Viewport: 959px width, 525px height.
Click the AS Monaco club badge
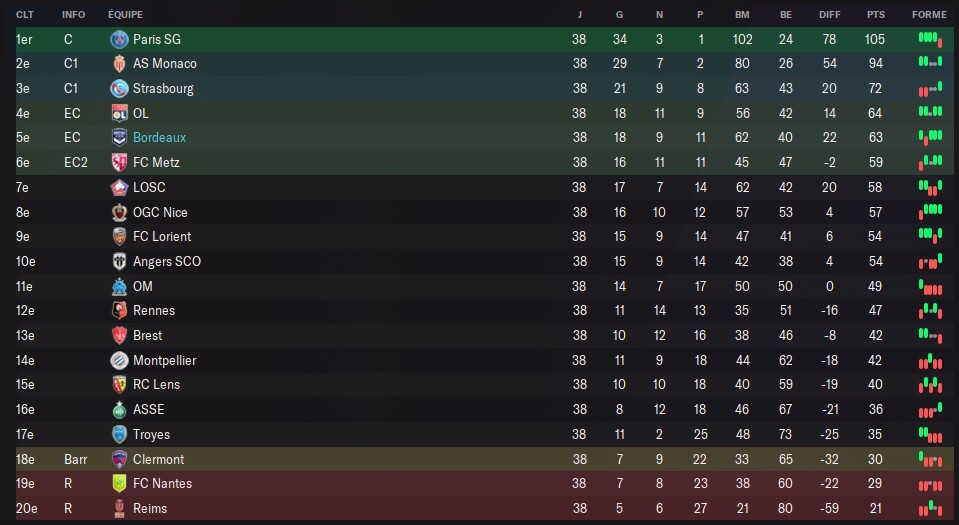pos(119,63)
